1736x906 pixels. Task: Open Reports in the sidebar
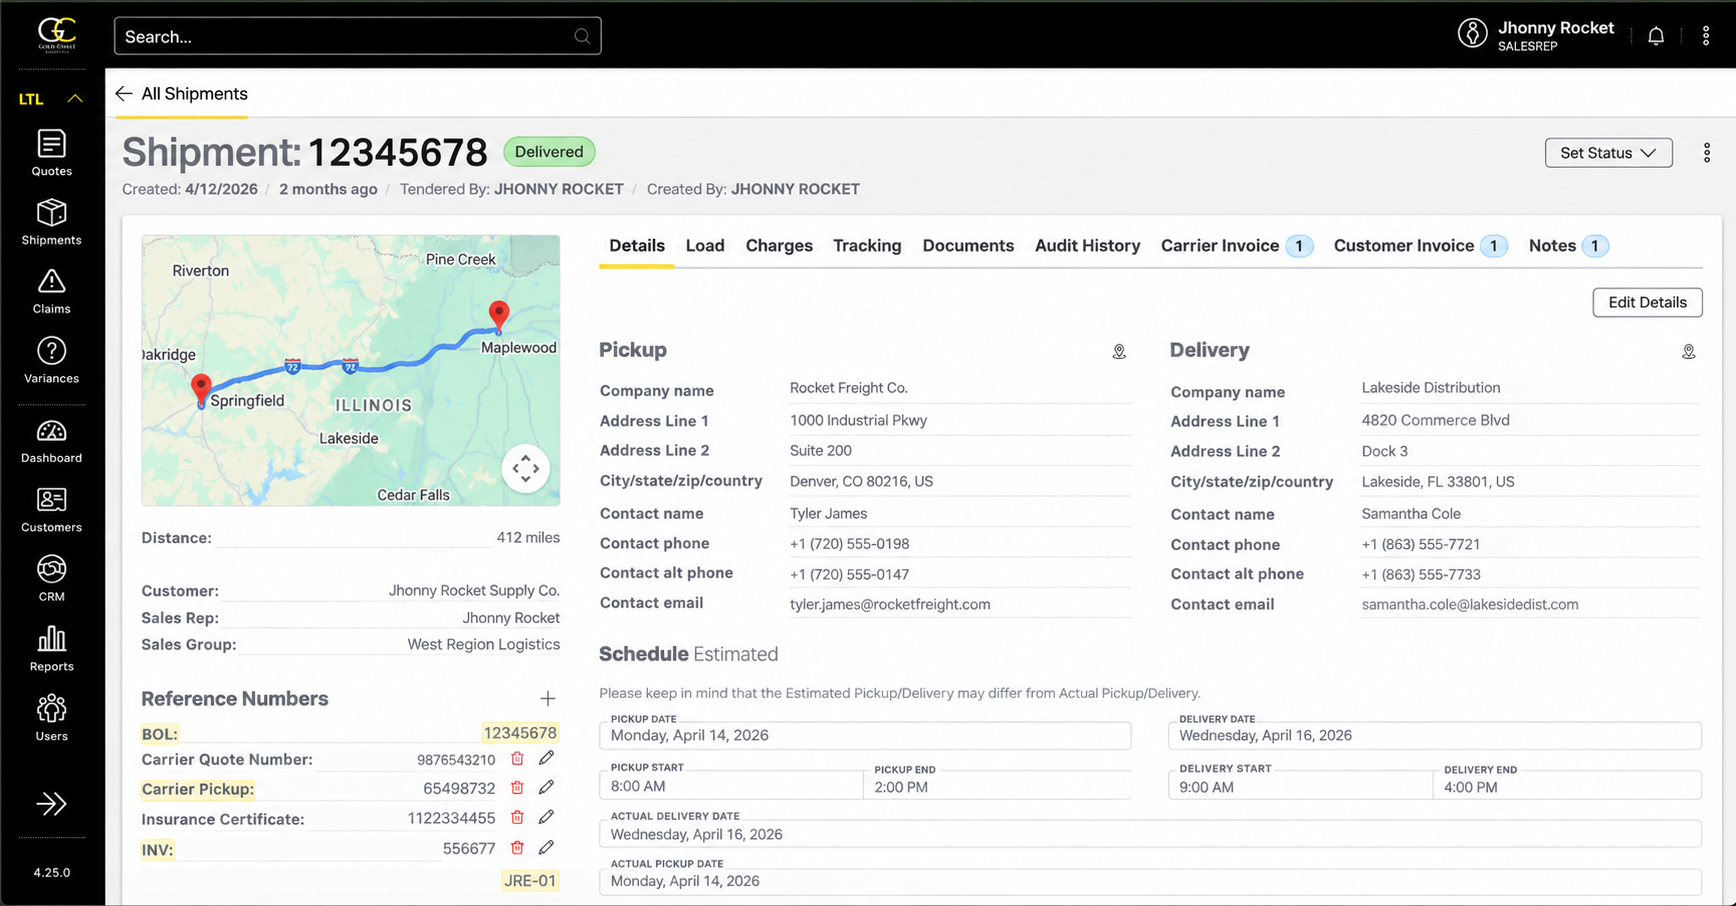point(51,649)
